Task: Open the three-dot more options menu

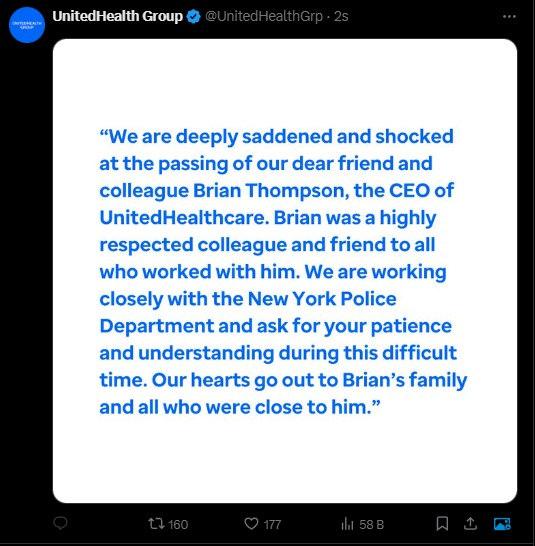Action: (509, 16)
